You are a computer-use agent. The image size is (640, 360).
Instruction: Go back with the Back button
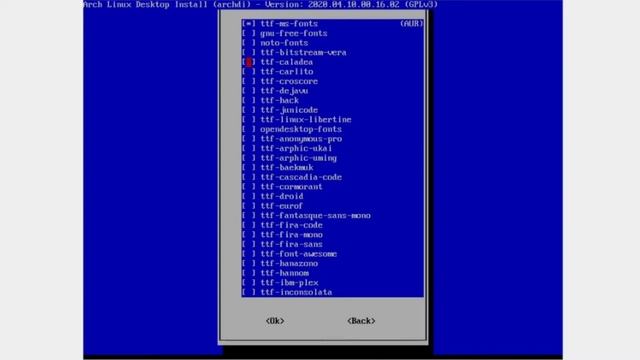(361, 321)
